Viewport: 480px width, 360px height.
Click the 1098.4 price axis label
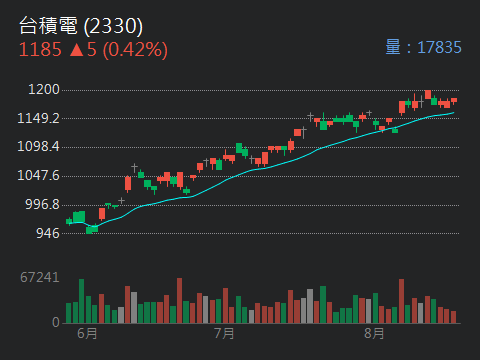coord(38,146)
